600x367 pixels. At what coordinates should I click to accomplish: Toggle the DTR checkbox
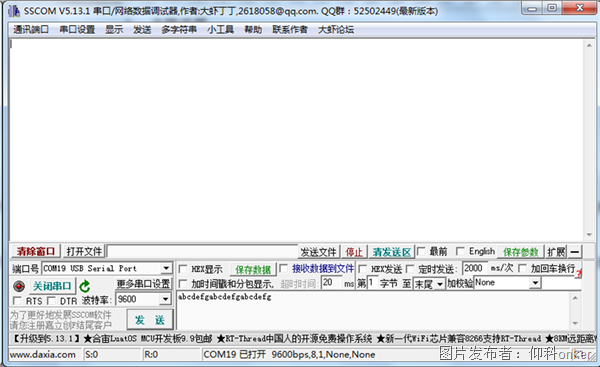tap(51, 300)
